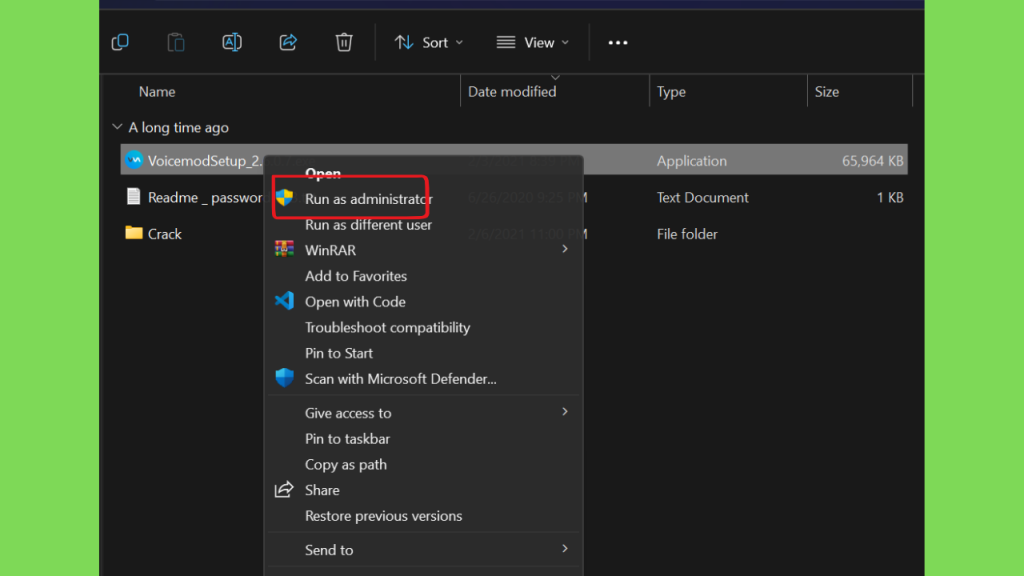Click the Crack folder icon
1024x576 pixels.
click(x=134, y=232)
